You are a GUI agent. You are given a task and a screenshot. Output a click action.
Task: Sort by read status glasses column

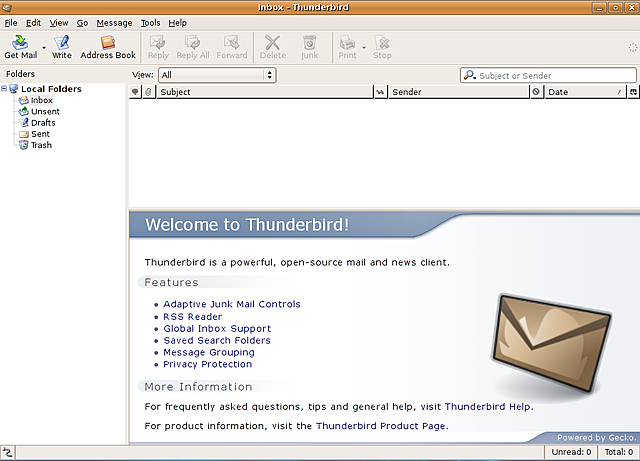[380, 92]
